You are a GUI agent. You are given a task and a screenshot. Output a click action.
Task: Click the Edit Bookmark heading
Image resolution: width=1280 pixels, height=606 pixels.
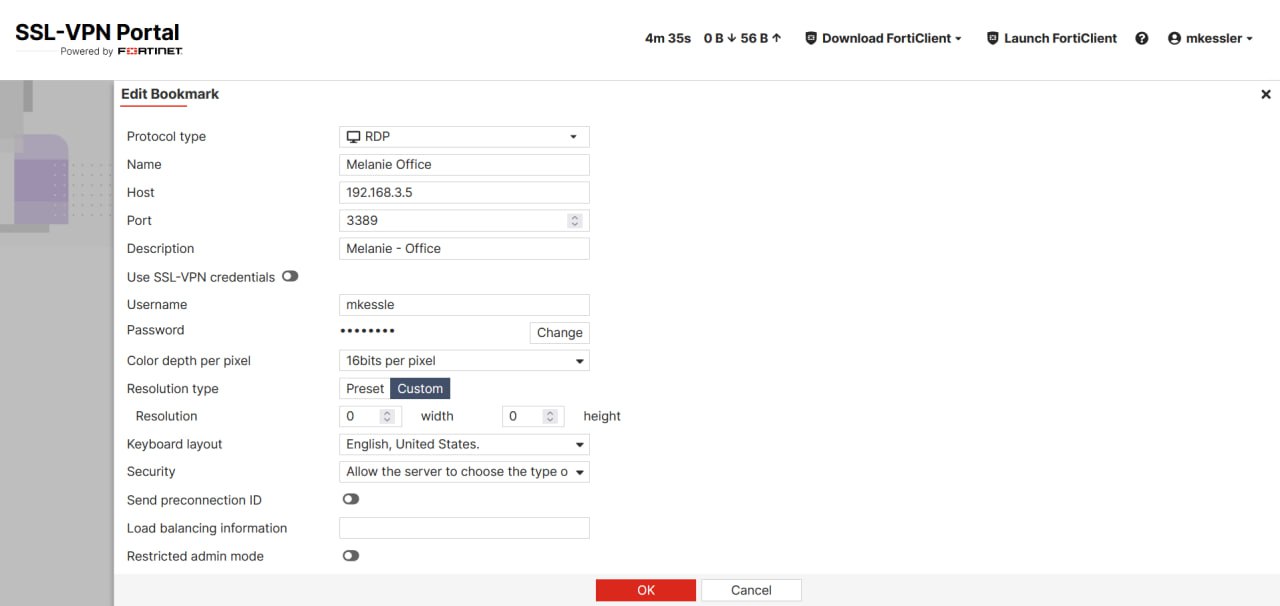pos(170,94)
